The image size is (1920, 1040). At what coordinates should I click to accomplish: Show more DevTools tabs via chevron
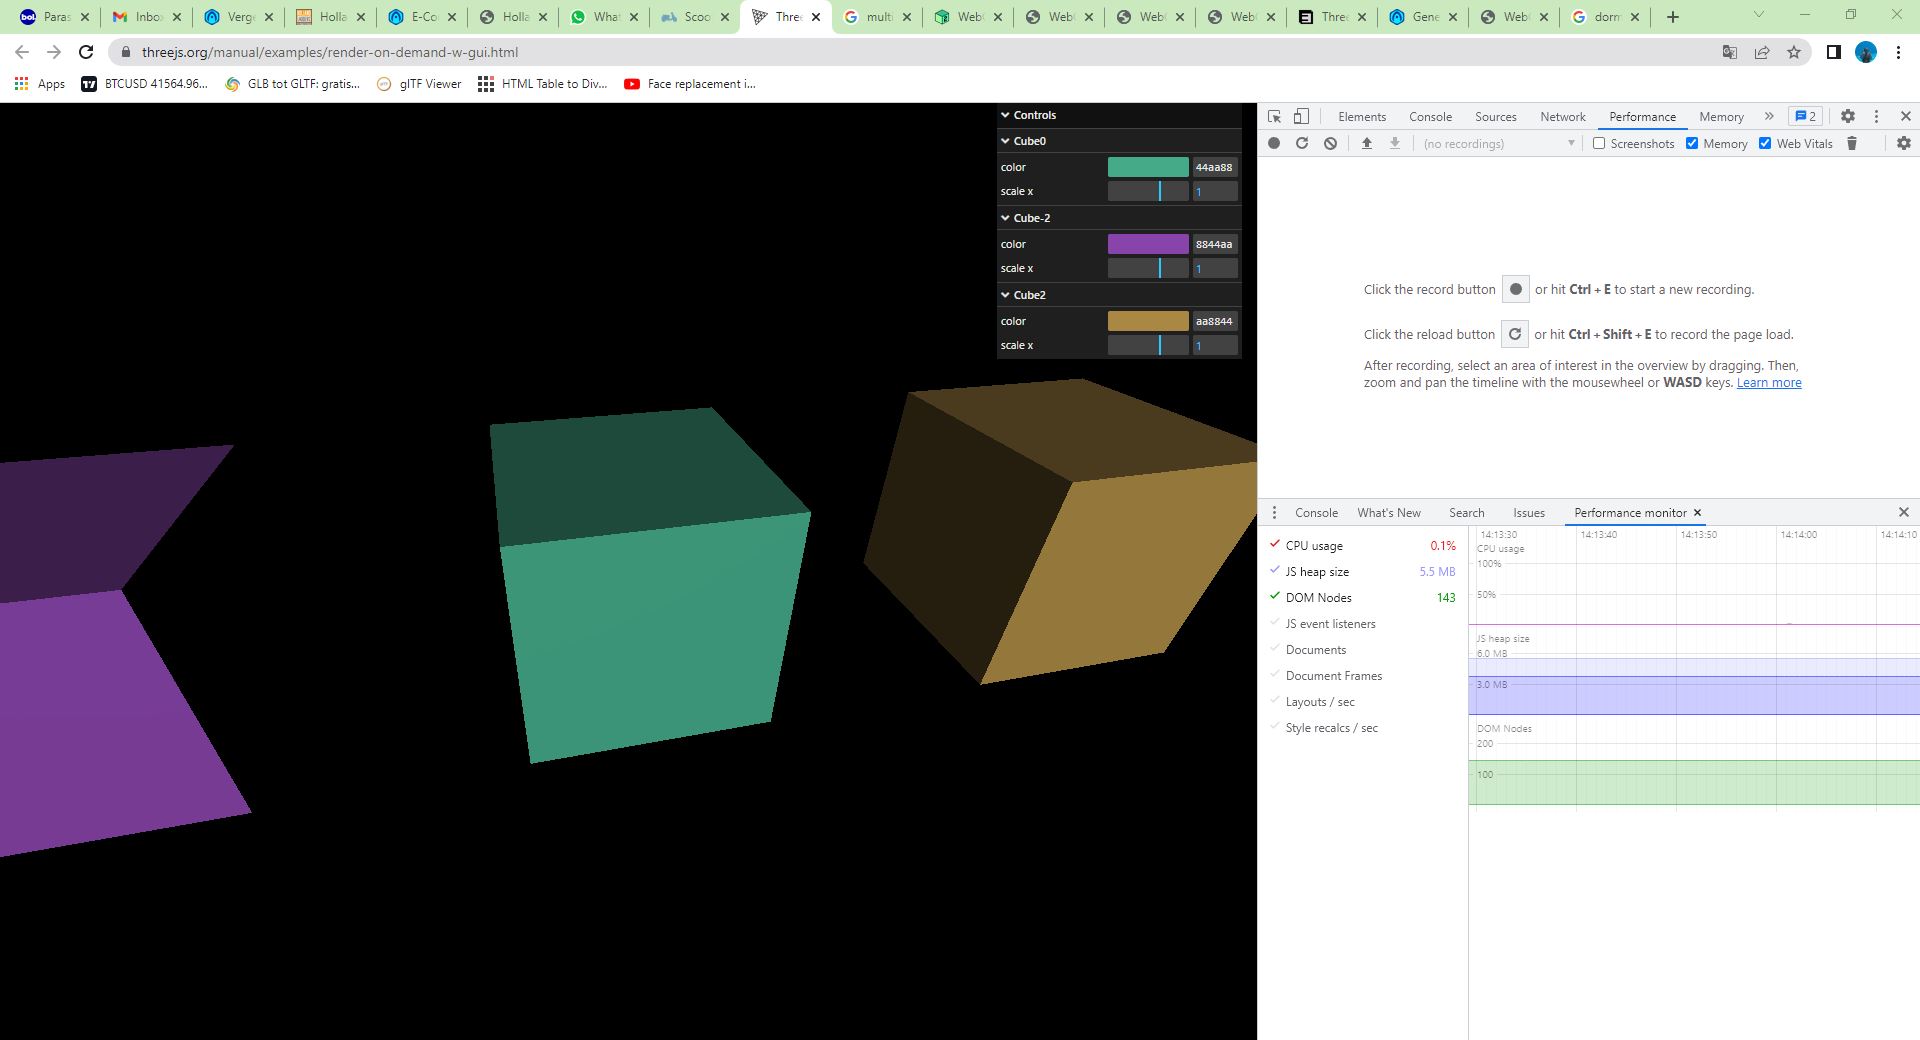[x=1769, y=116]
